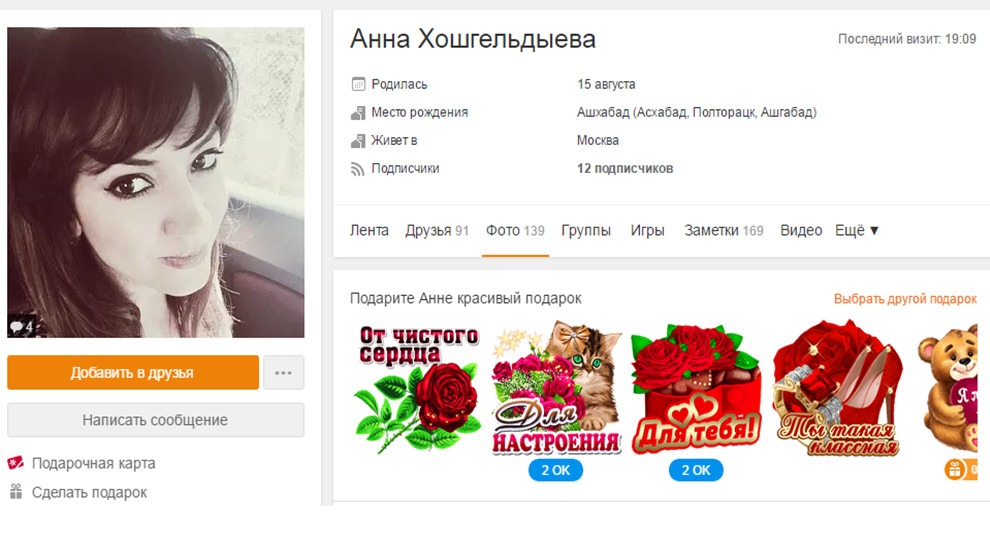The width and height of the screenshot is (990, 551).
Task: Open the Выбрать другой подарок link
Action: point(905,299)
